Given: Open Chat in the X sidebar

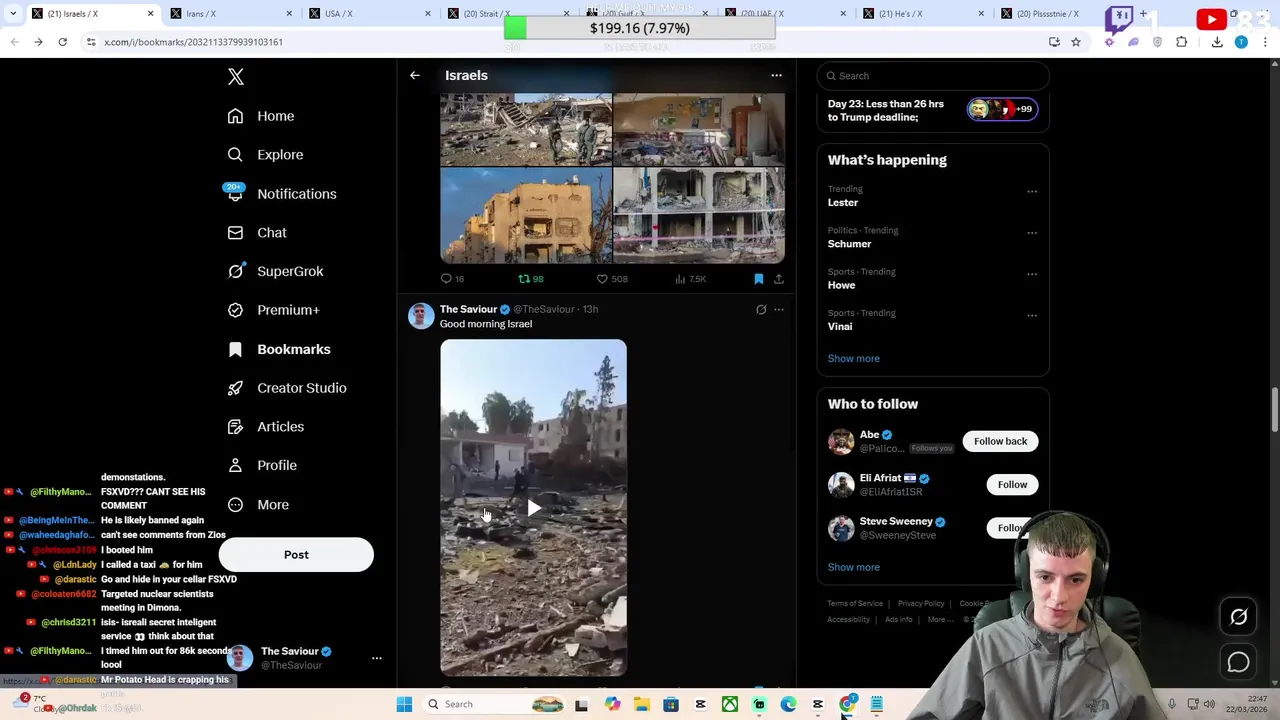Looking at the screenshot, I should 257,233.
